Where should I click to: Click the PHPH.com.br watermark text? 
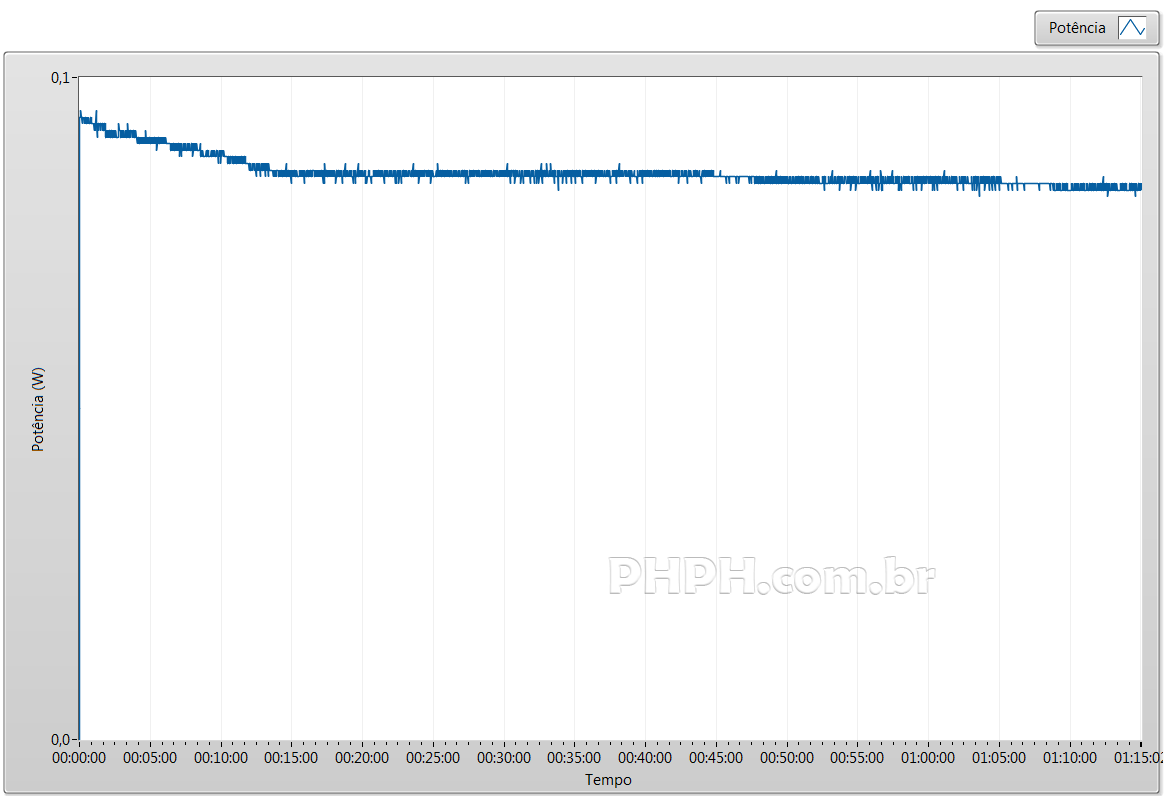tap(771, 577)
